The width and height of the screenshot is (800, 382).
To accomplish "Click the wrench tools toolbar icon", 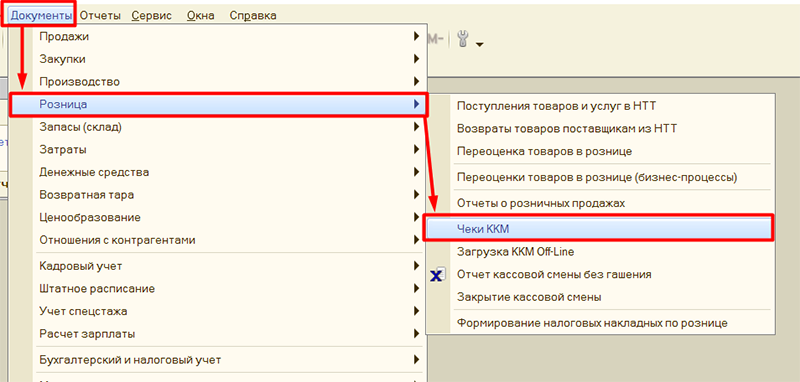I will (463, 39).
